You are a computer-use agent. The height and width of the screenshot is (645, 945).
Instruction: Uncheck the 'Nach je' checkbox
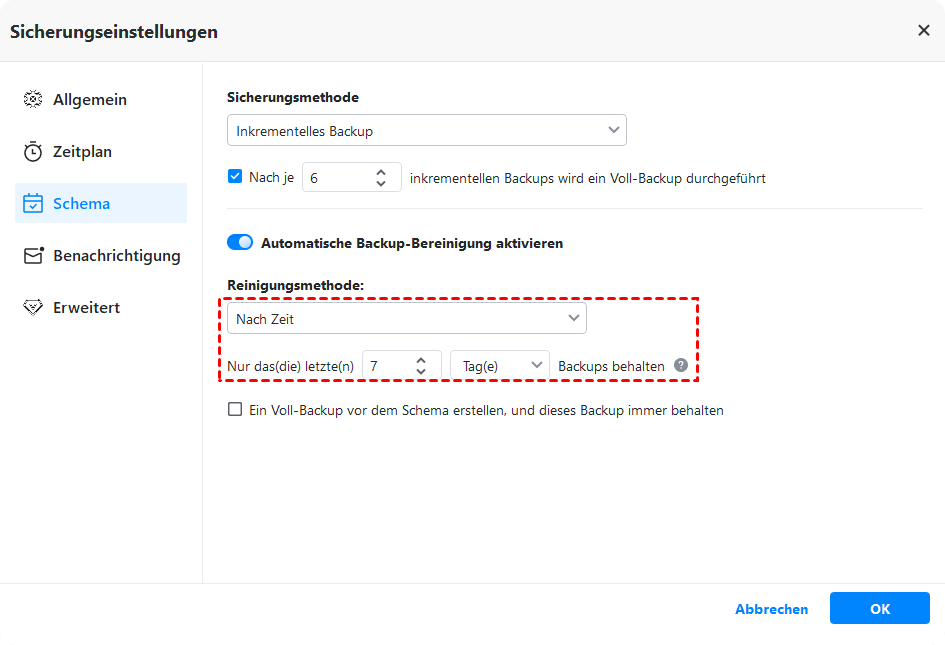pos(235,177)
